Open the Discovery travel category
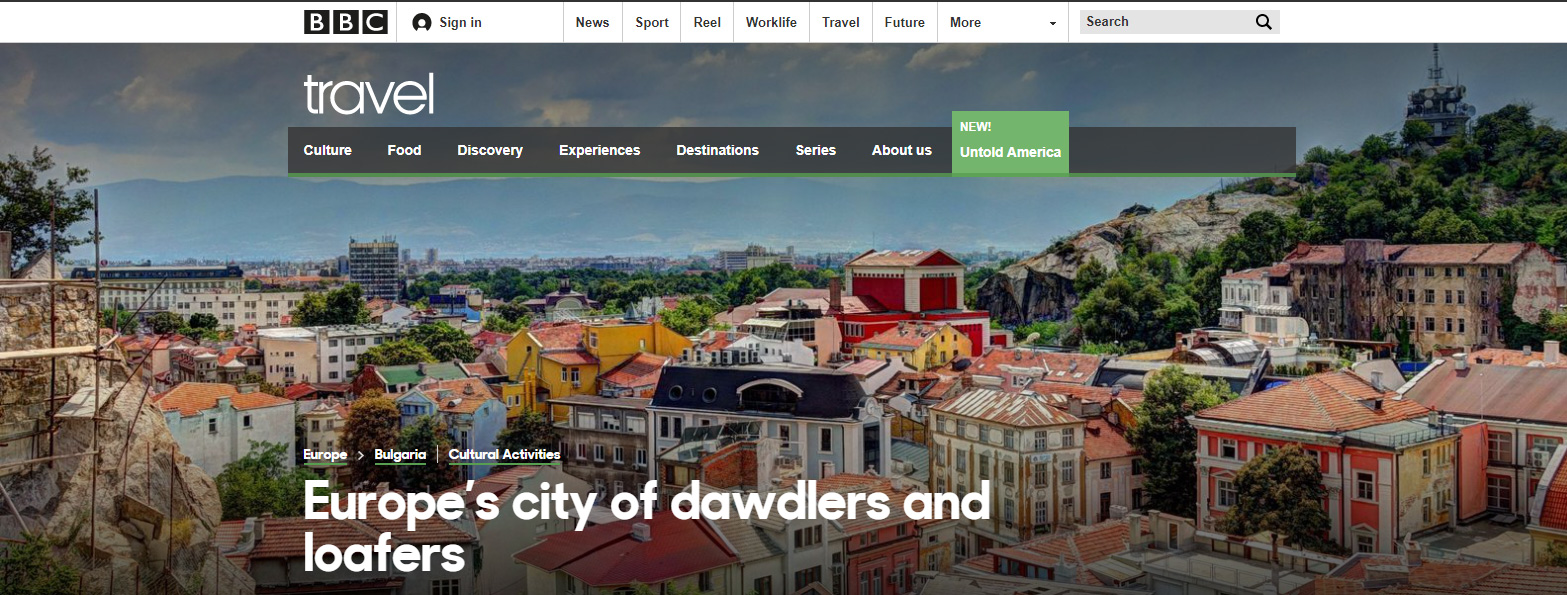 [x=490, y=150]
